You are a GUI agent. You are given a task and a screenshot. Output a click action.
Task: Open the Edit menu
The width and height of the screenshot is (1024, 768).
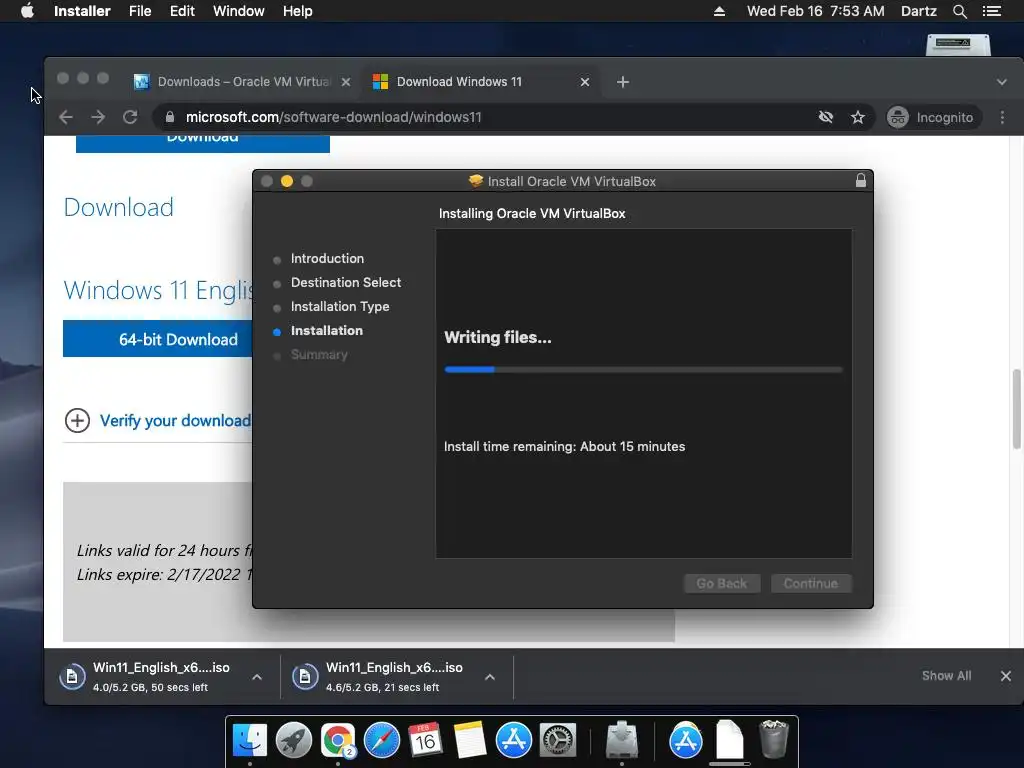(182, 11)
